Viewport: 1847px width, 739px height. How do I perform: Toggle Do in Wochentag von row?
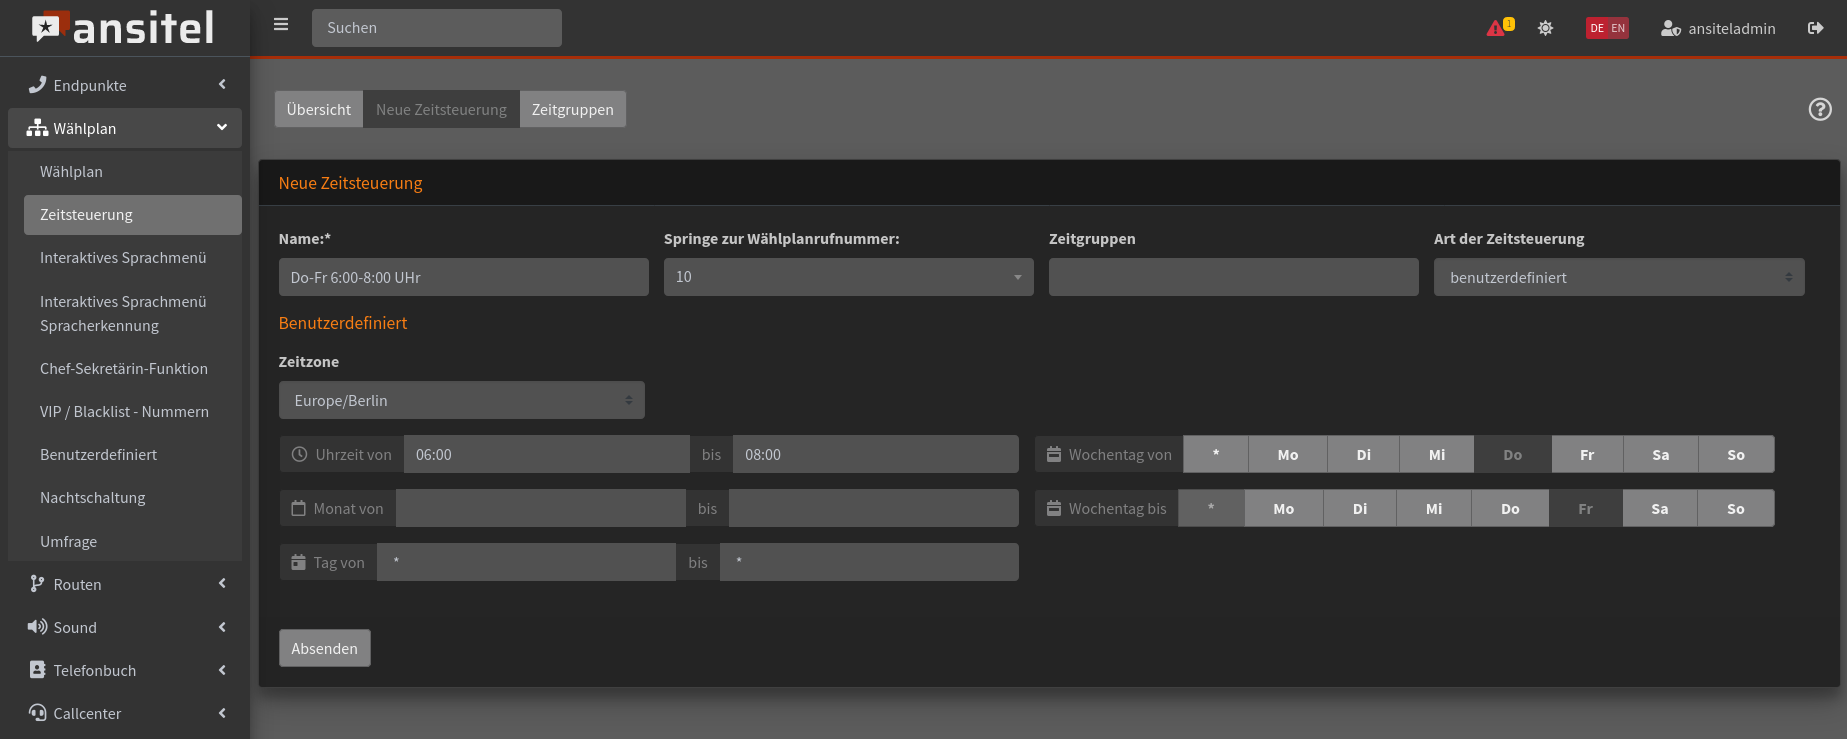point(1512,455)
